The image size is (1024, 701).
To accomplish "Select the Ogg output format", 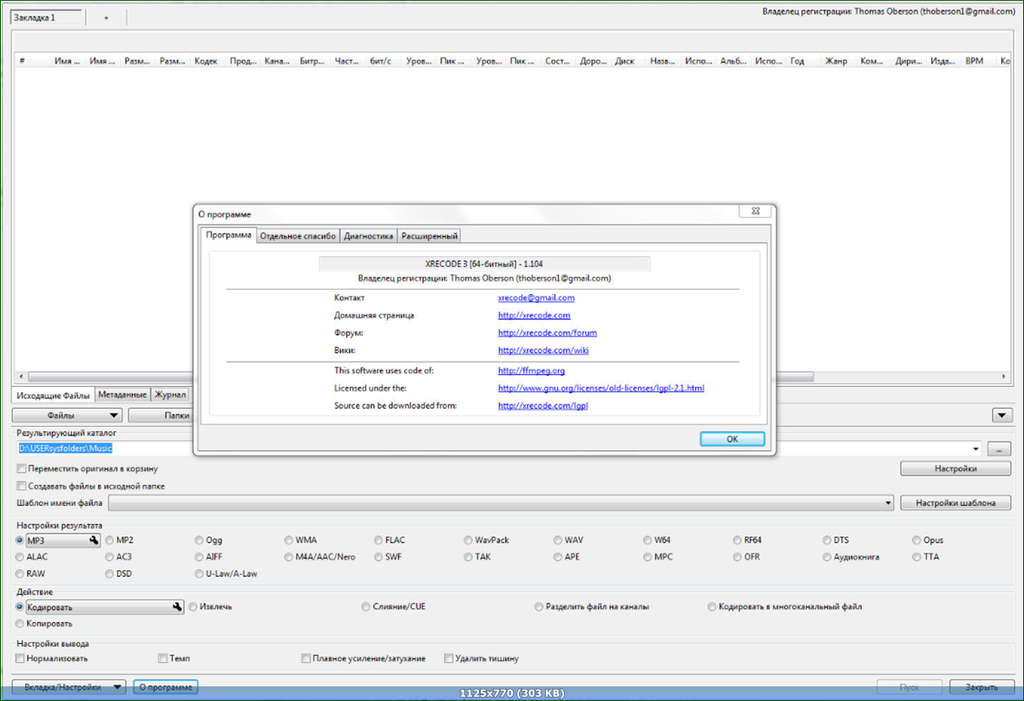I will (x=209, y=540).
